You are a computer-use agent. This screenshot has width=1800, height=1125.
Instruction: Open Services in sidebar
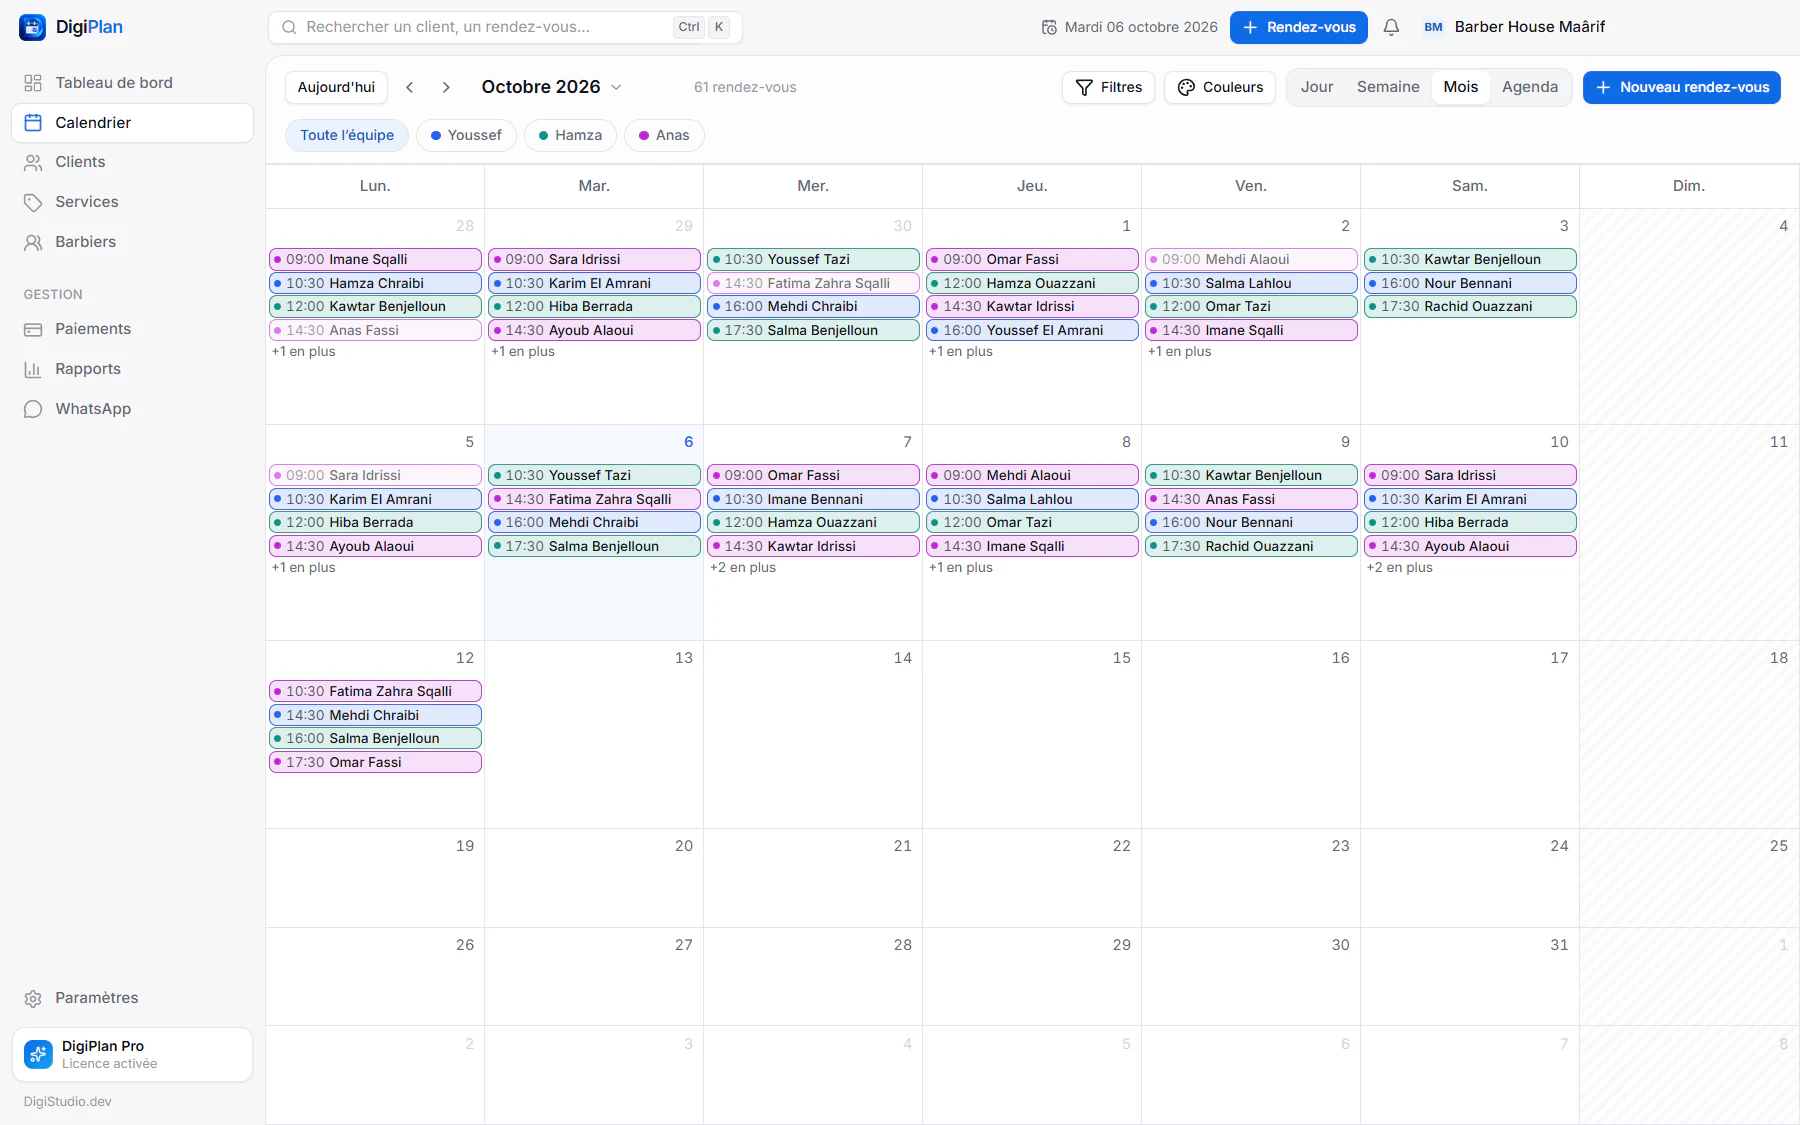point(132,202)
